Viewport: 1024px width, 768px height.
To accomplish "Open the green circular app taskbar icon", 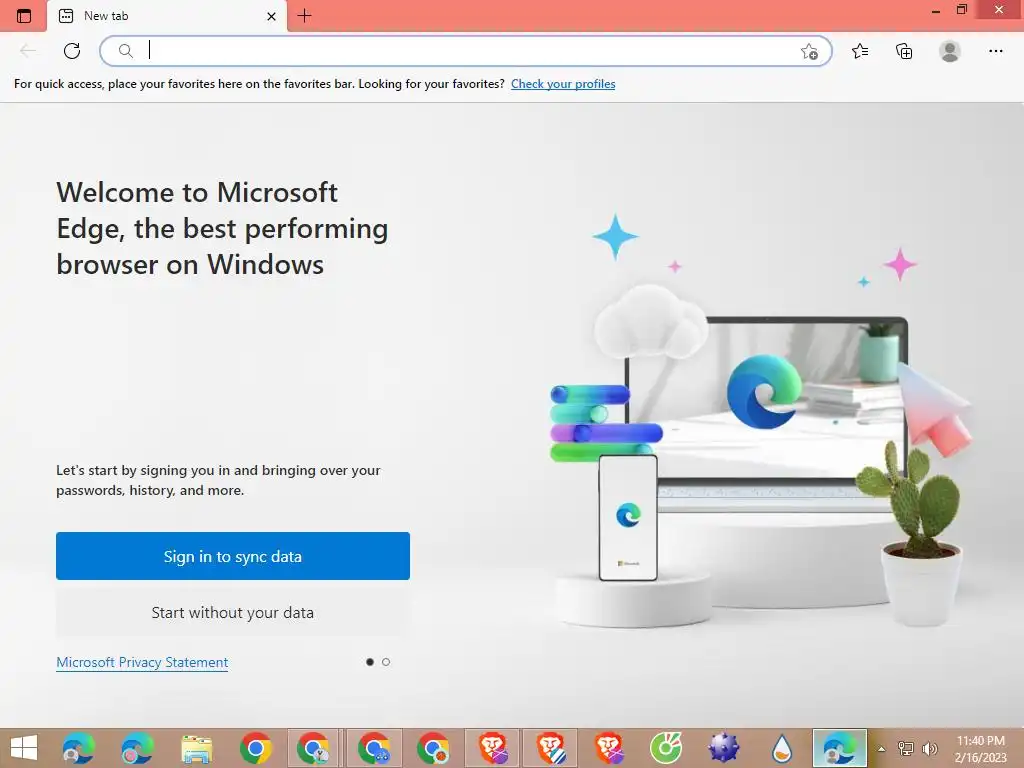I will click(x=665, y=748).
